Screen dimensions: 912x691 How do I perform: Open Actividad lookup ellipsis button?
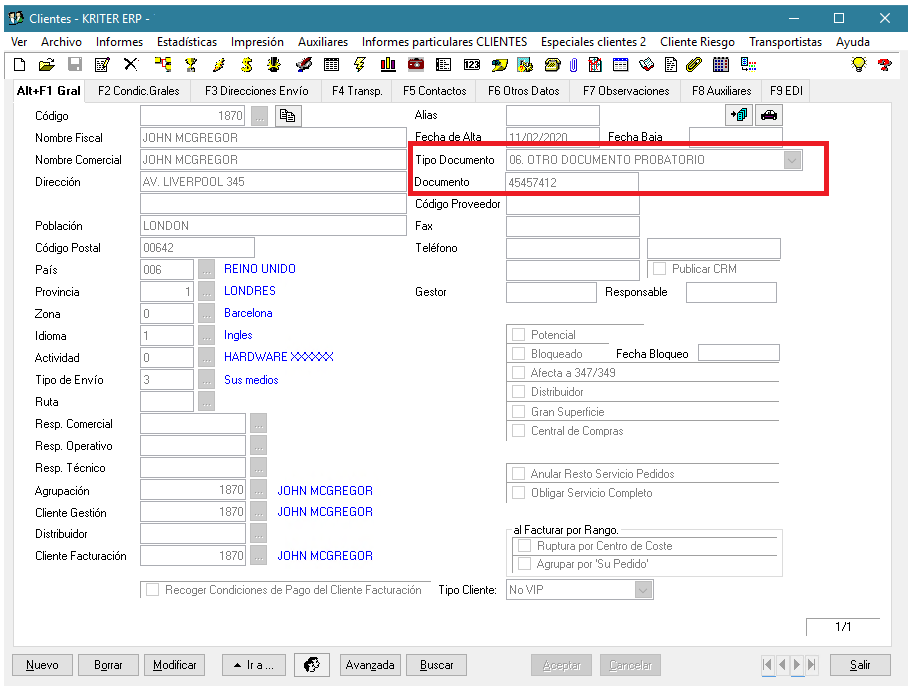[x=206, y=358]
